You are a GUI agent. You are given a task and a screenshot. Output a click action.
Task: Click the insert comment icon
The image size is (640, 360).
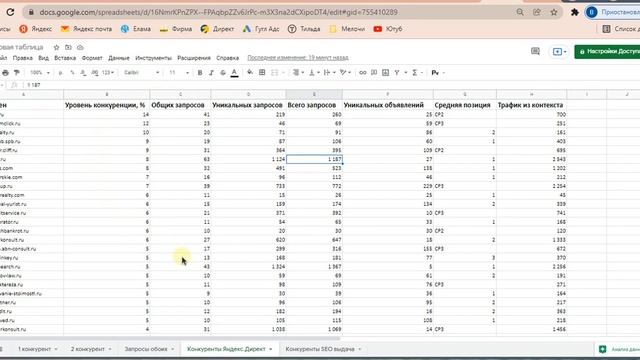tap(374, 73)
